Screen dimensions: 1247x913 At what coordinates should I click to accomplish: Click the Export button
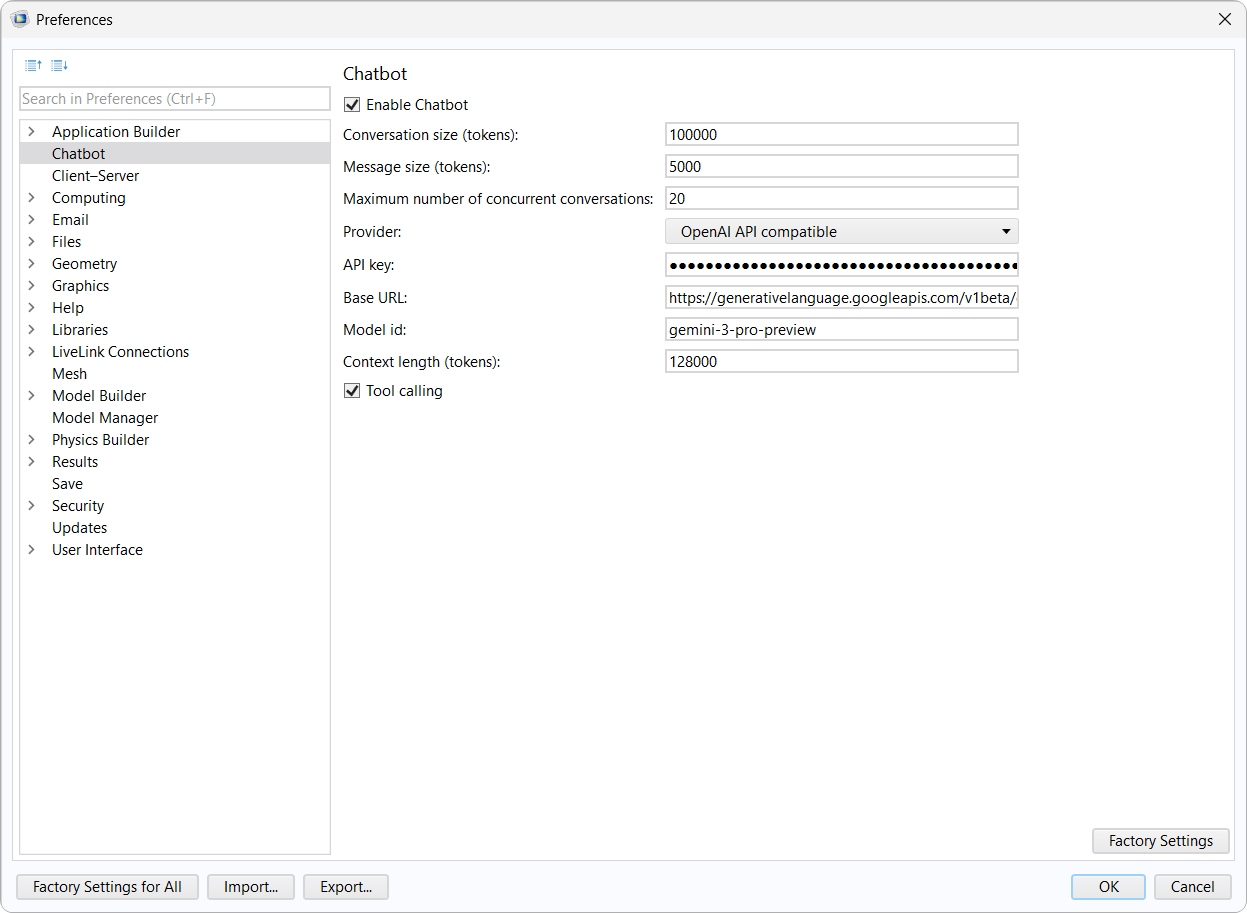pyautogui.click(x=345, y=887)
